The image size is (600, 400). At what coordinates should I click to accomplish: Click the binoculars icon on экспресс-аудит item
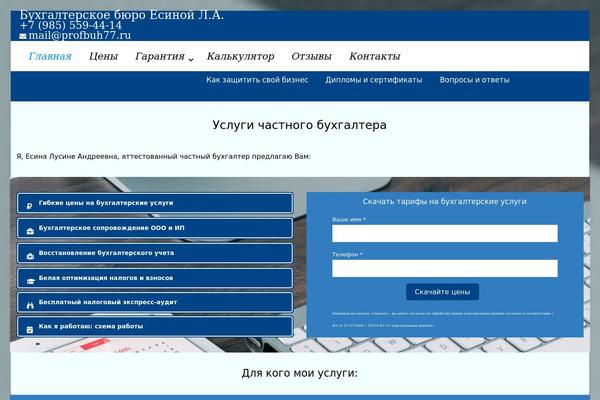[x=30, y=305]
